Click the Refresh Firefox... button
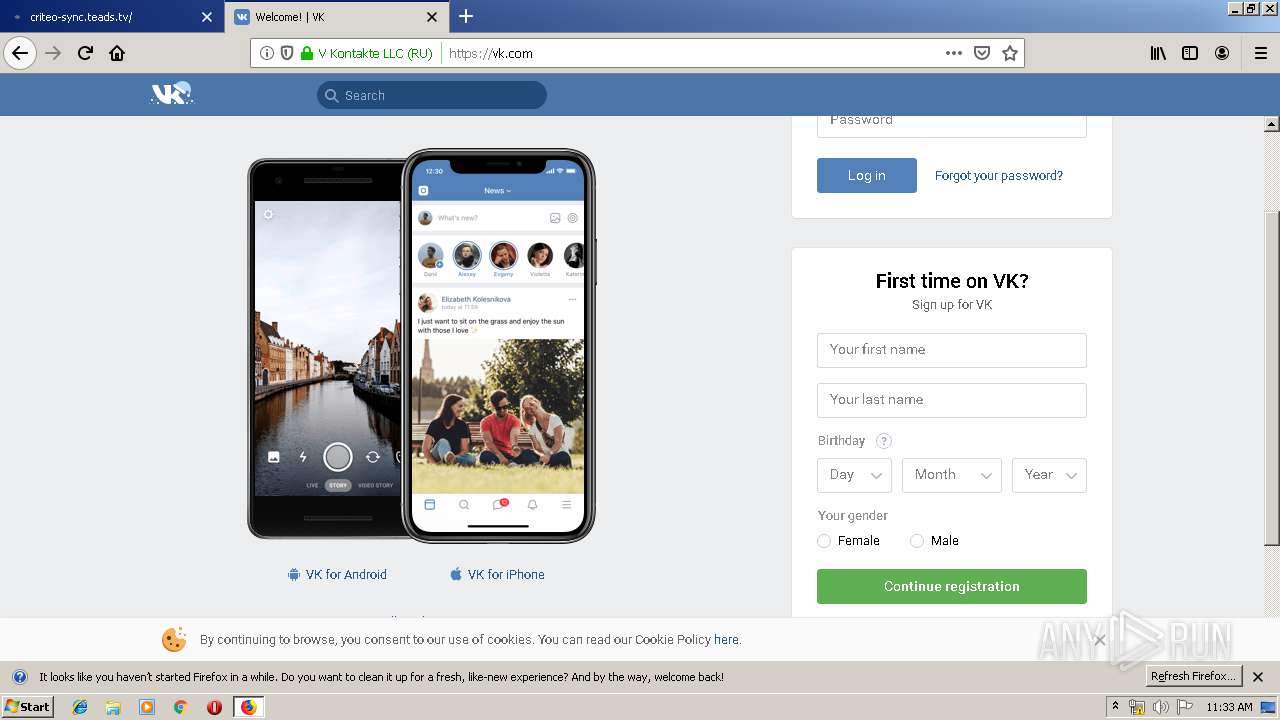Image resolution: width=1280 pixels, height=720 pixels. 1194,676
